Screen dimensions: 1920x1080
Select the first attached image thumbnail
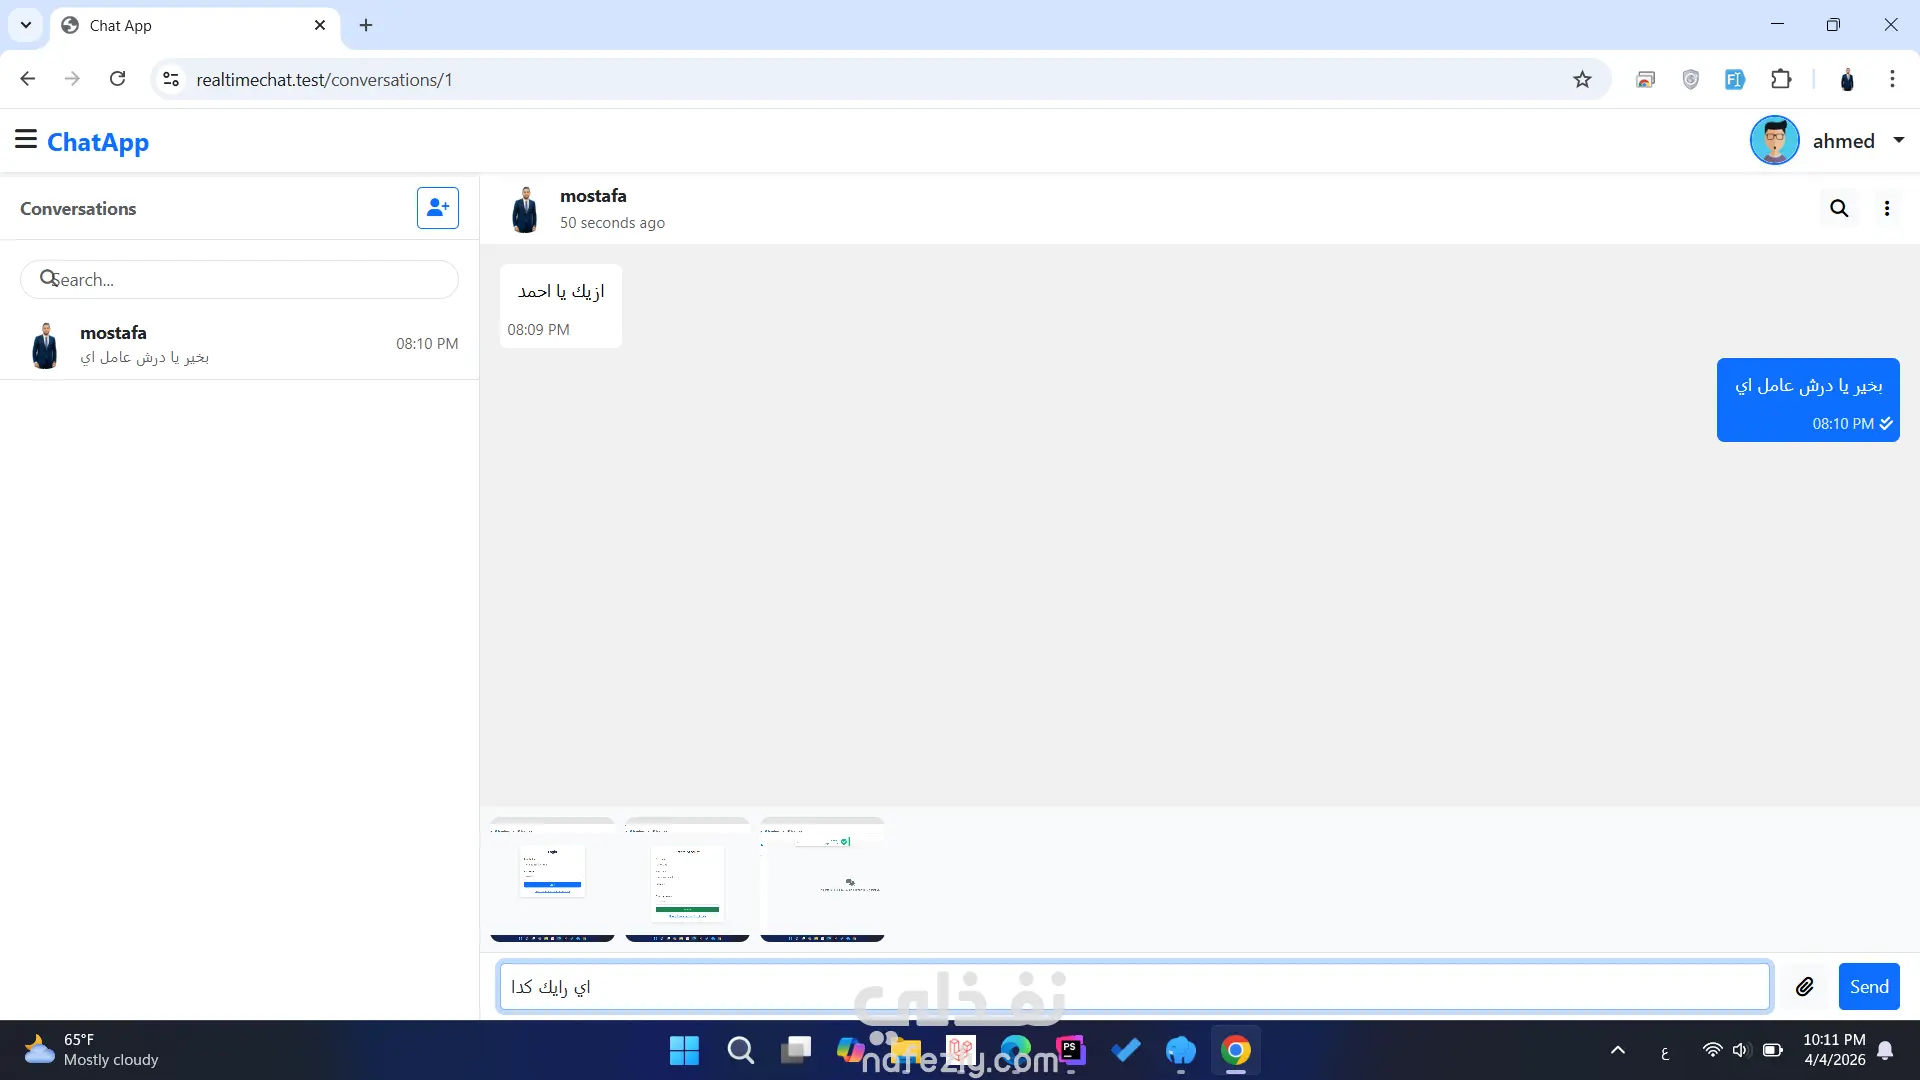[552, 880]
